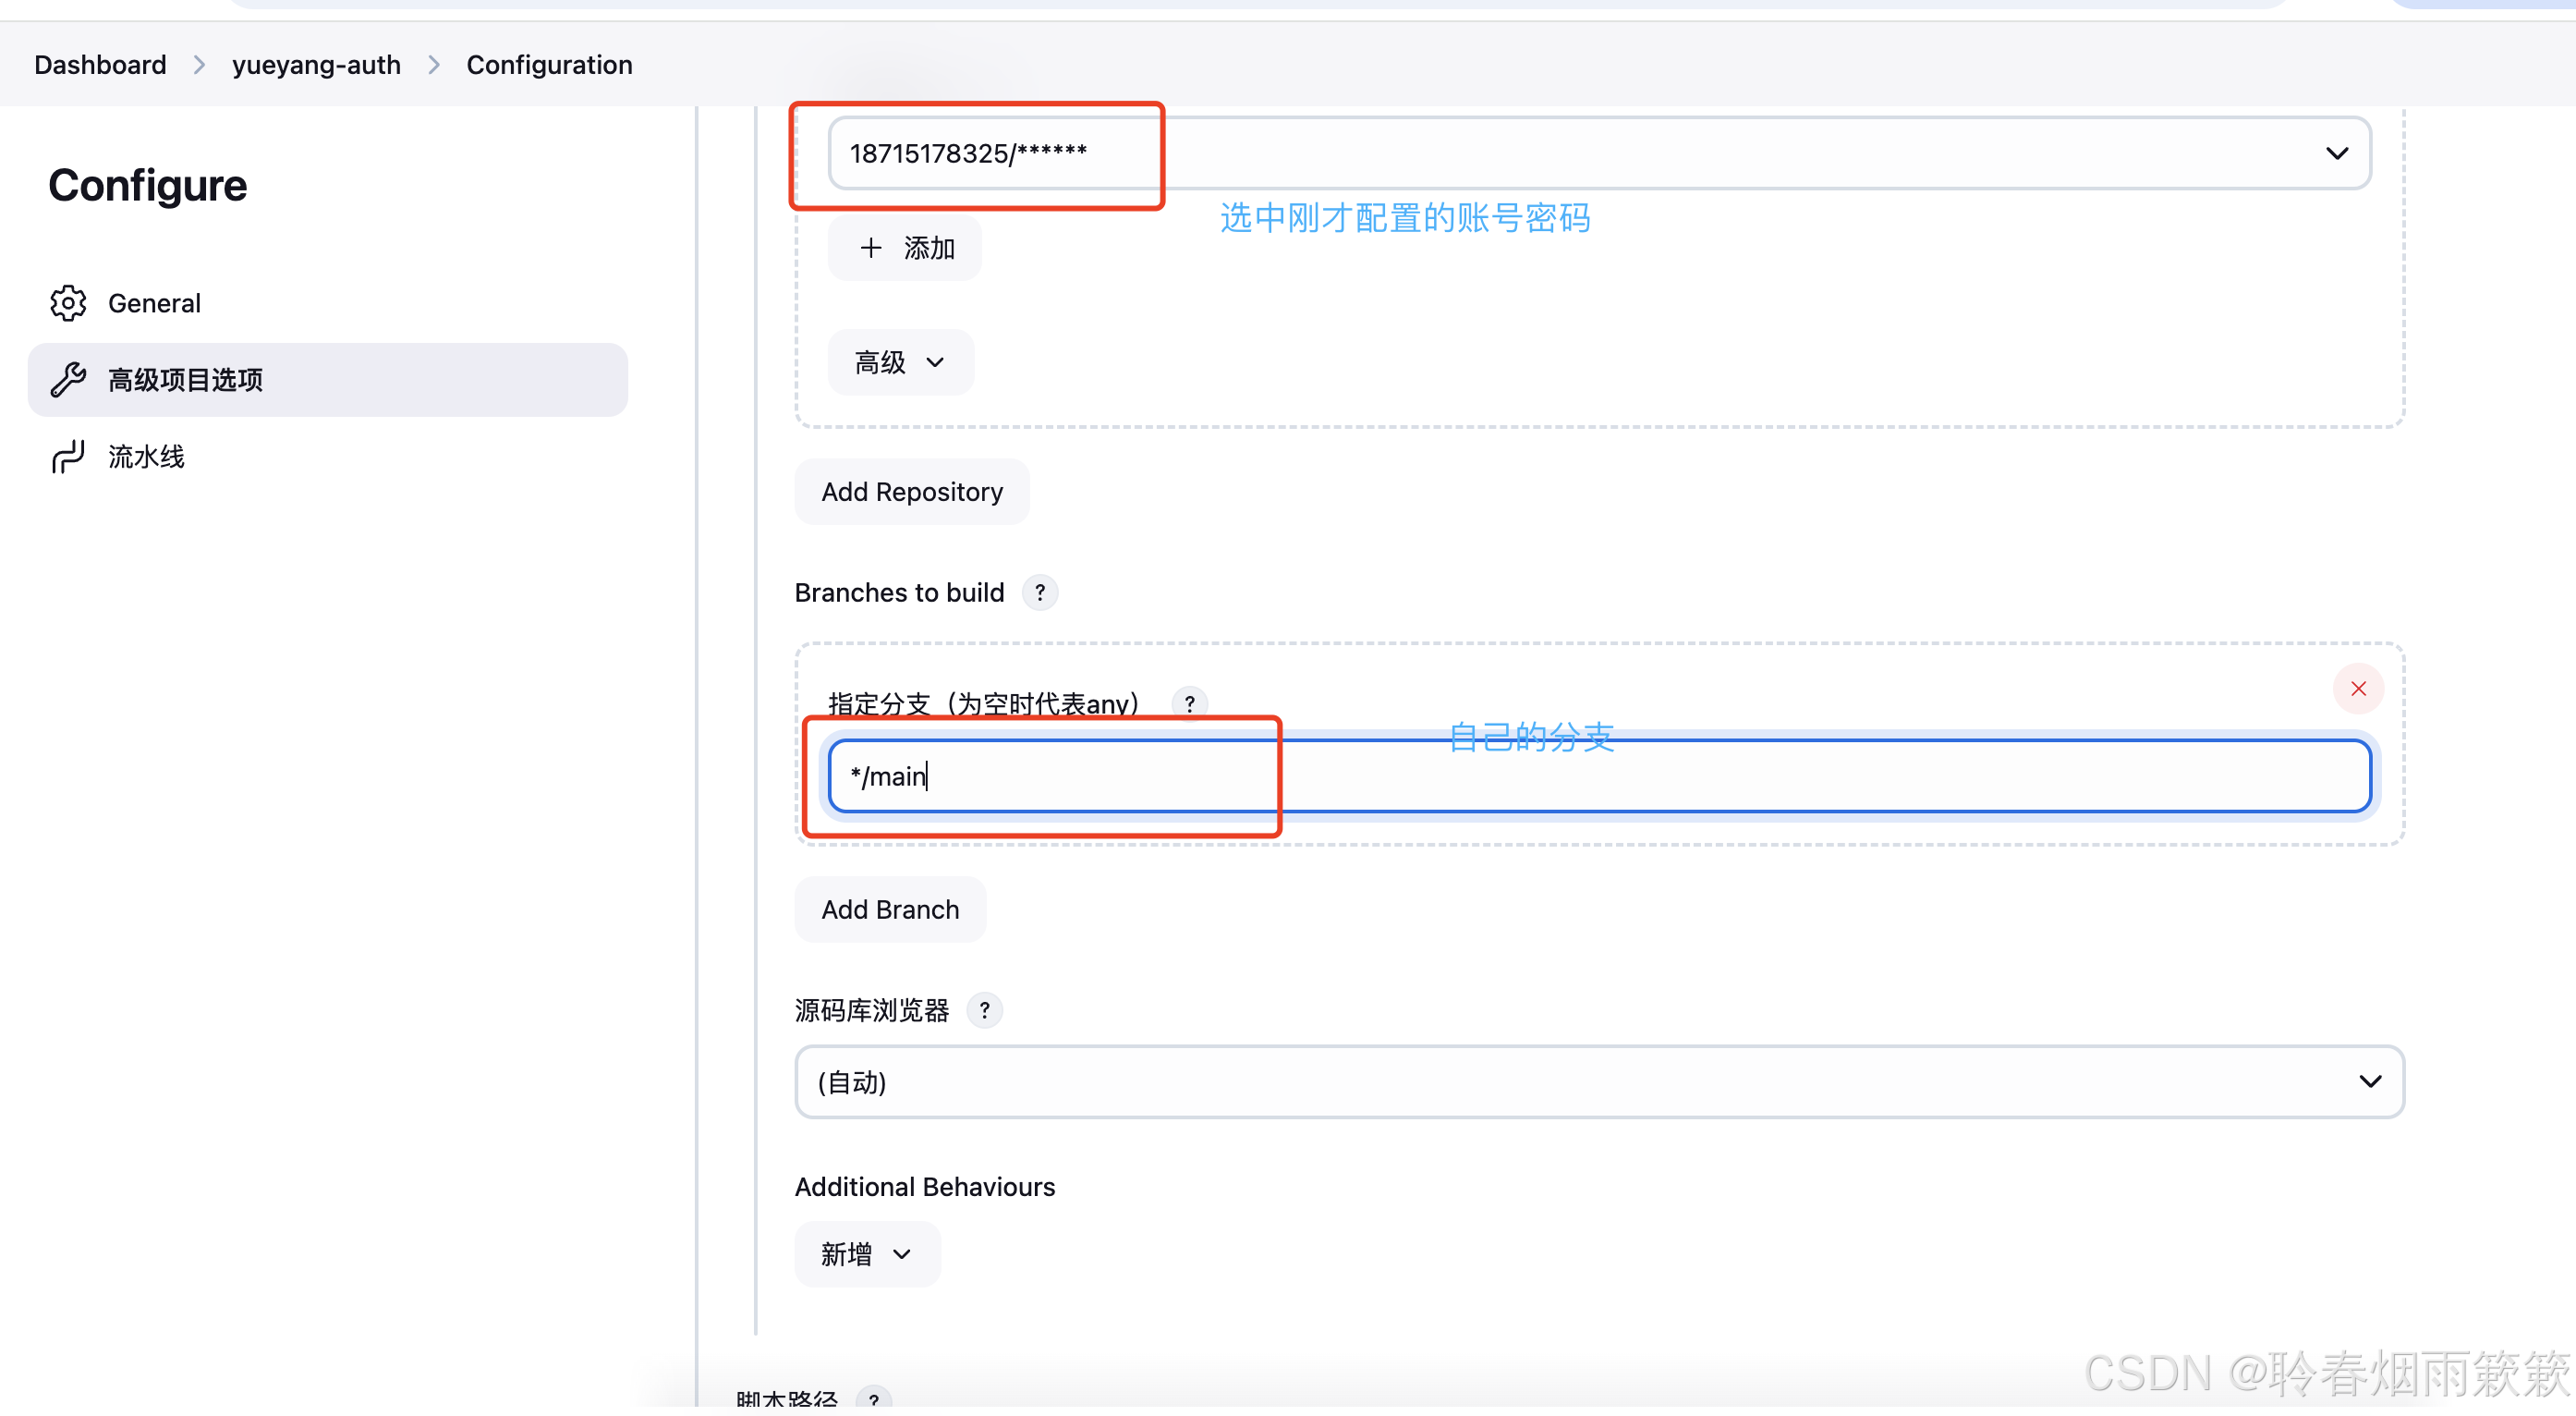Click the 添加 credentials button
The width and height of the screenshot is (2576, 1416).
point(904,248)
